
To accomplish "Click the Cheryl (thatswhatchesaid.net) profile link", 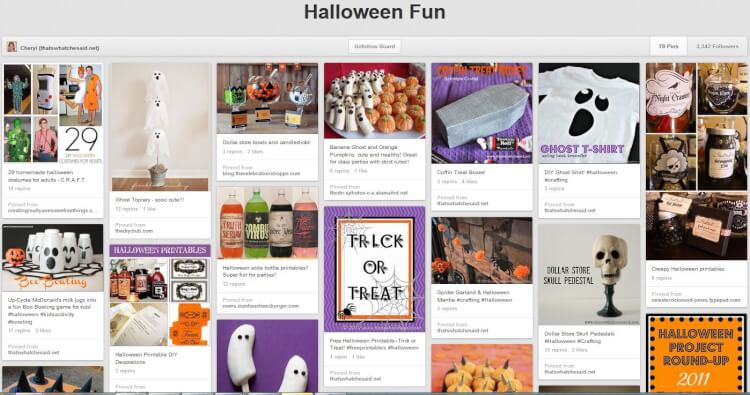I will (60, 47).
